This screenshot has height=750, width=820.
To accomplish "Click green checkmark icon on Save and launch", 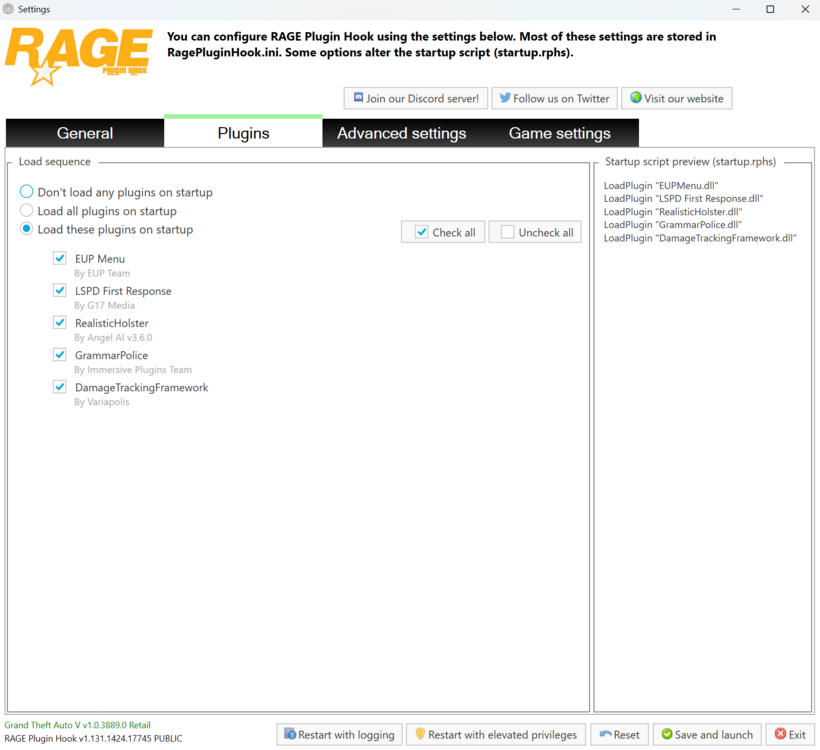I will pyautogui.click(x=667, y=734).
